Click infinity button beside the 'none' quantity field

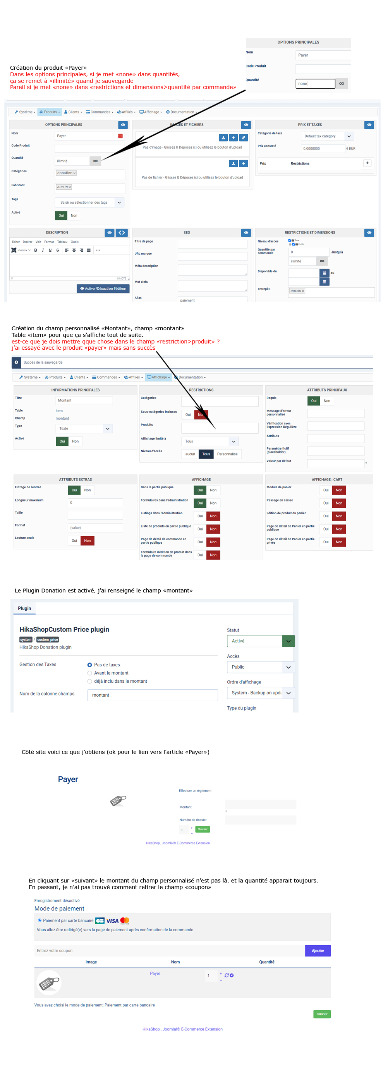click(x=342, y=83)
